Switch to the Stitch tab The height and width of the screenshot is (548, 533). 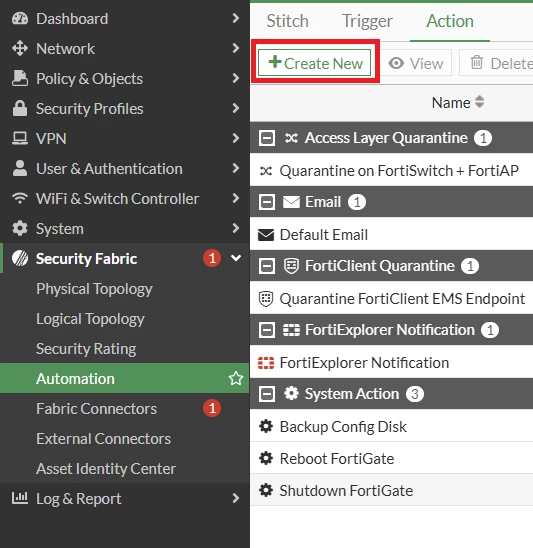coord(288,21)
